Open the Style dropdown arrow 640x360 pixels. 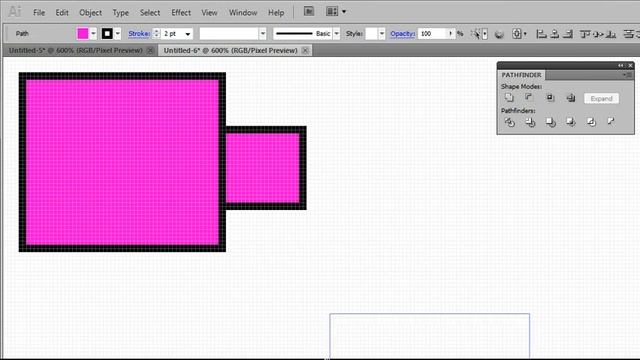382,33
